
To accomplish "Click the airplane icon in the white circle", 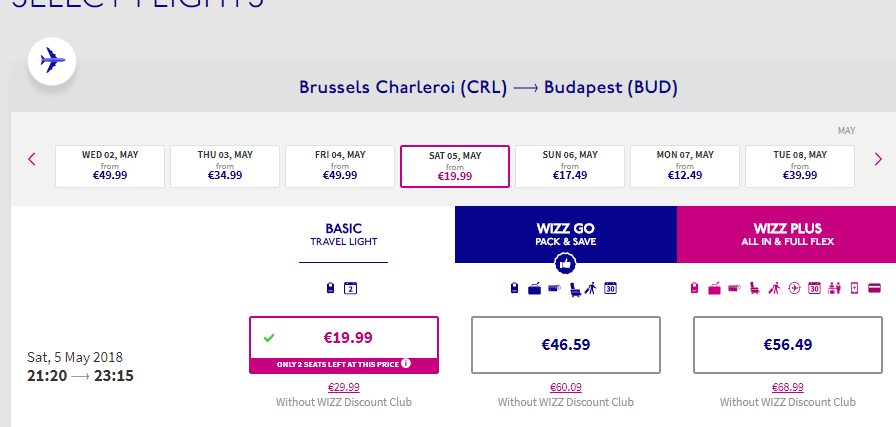I will pyautogui.click(x=52, y=61).
